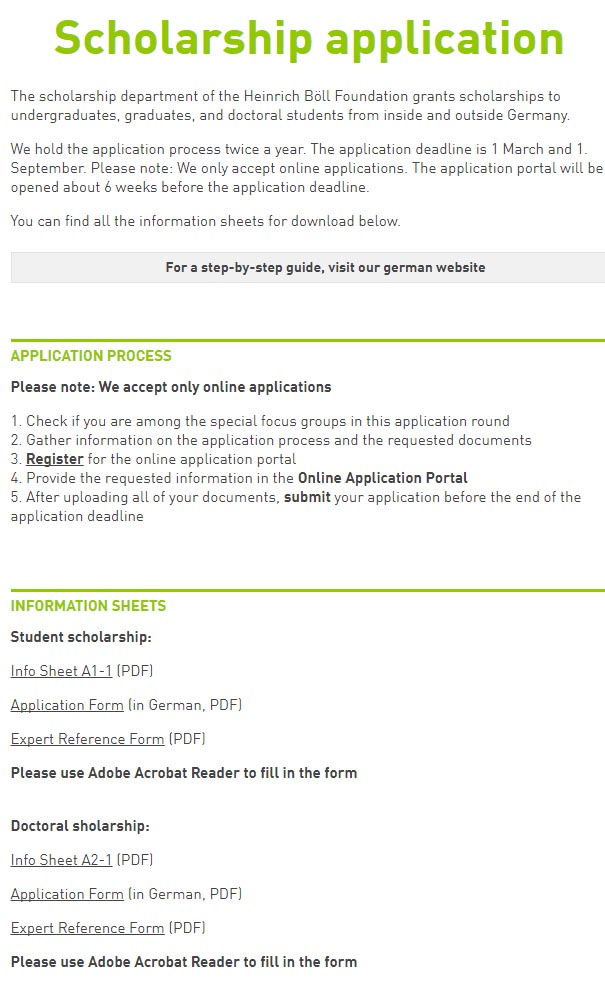Open student scholarship Application Form link
605x995 pixels.
[x=67, y=705]
